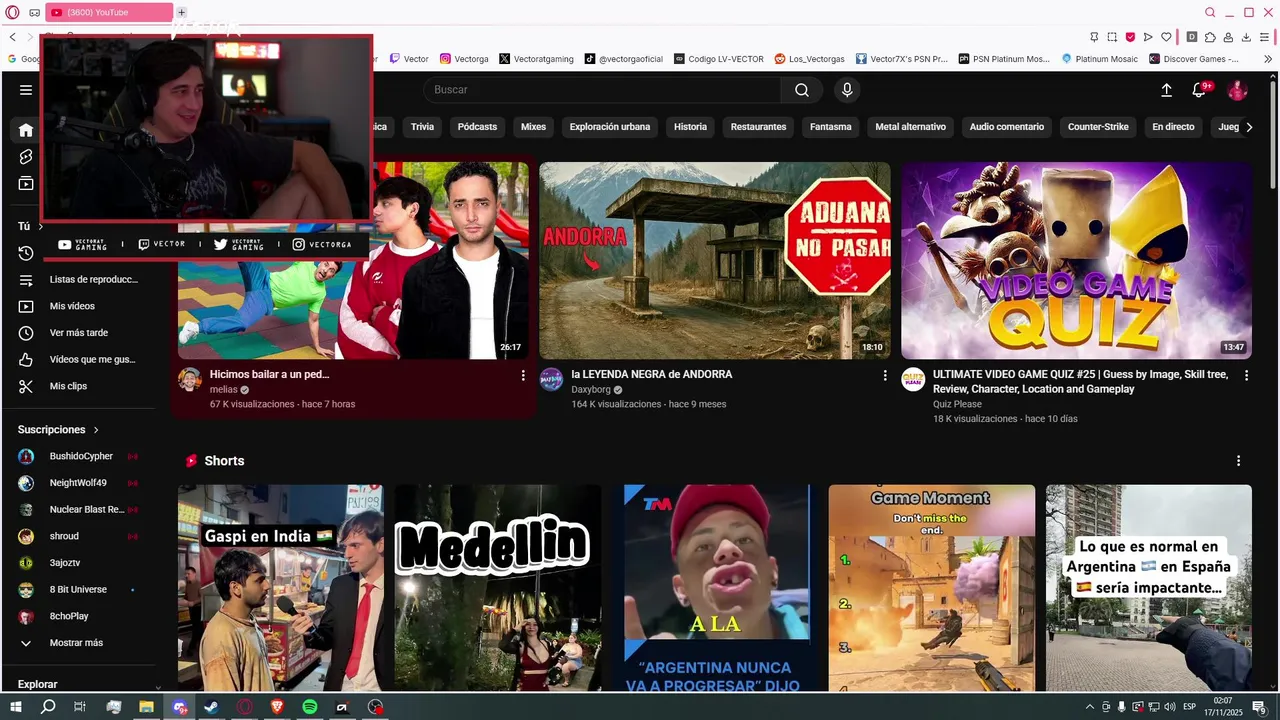This screenshot has width=1280, height=720.
Task: Open ESP language indicator in tray
Action: click(1190, 707)
